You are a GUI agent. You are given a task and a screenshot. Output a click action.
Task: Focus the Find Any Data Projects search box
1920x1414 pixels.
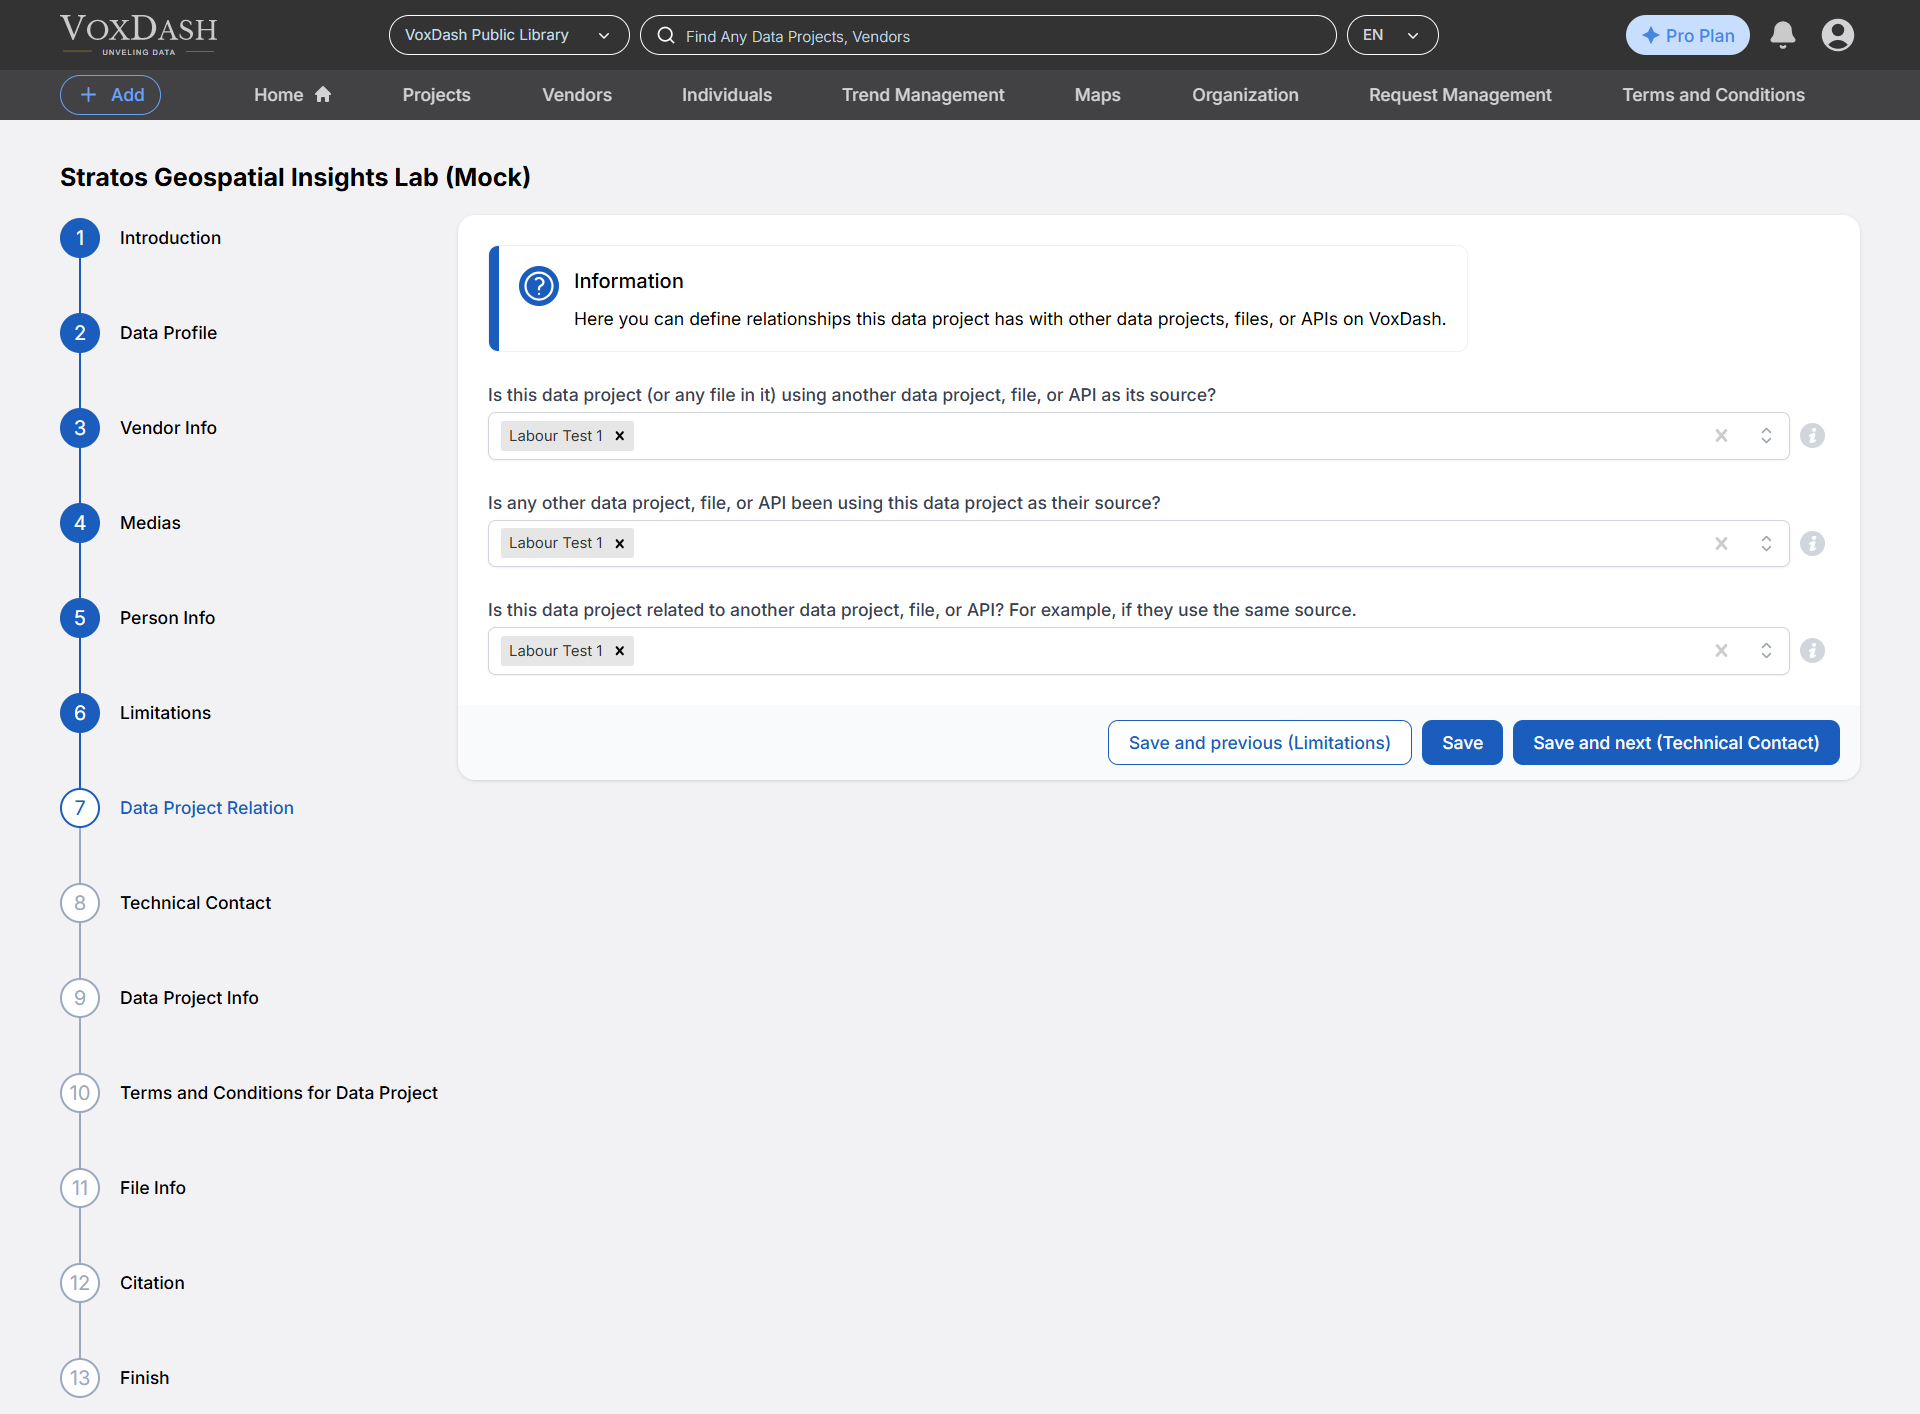[x=988, y=36]
